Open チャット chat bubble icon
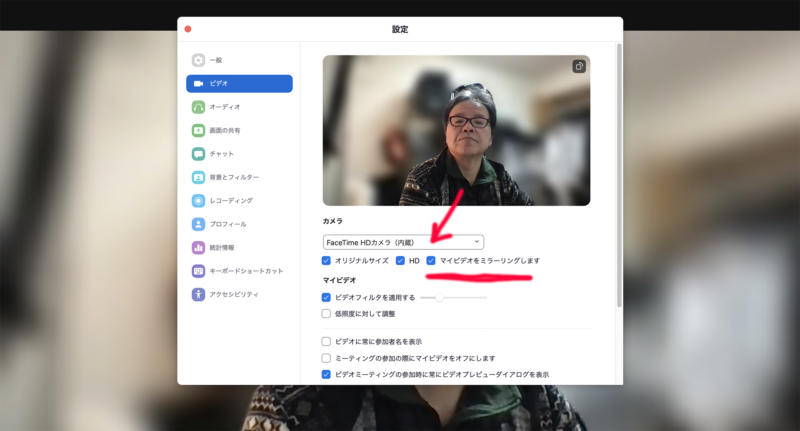Image resolution: width=800 pixels, height=431 pixels. (x=198, y=154)
